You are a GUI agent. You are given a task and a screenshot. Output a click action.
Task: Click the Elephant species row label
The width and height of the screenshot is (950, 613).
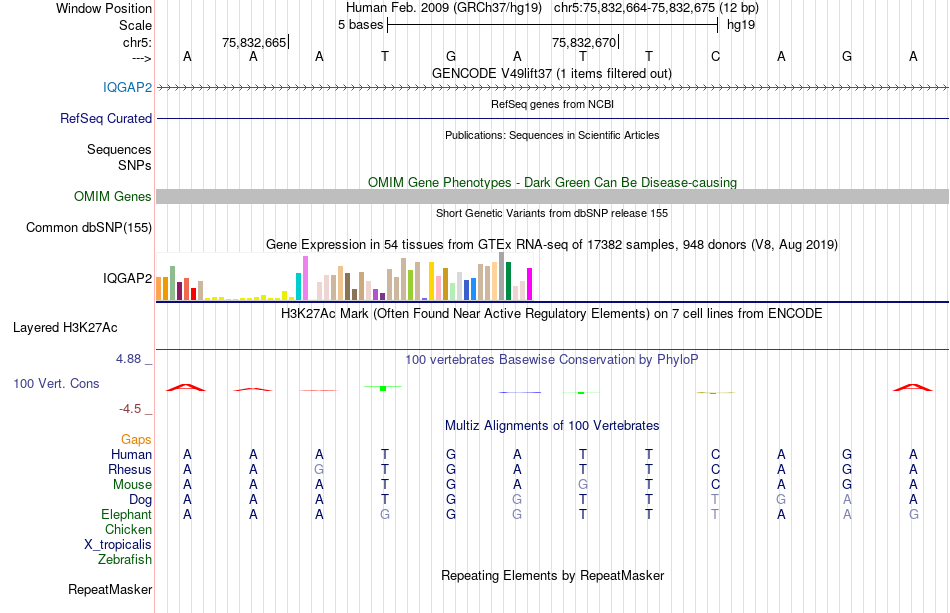[x=126, y=514]
